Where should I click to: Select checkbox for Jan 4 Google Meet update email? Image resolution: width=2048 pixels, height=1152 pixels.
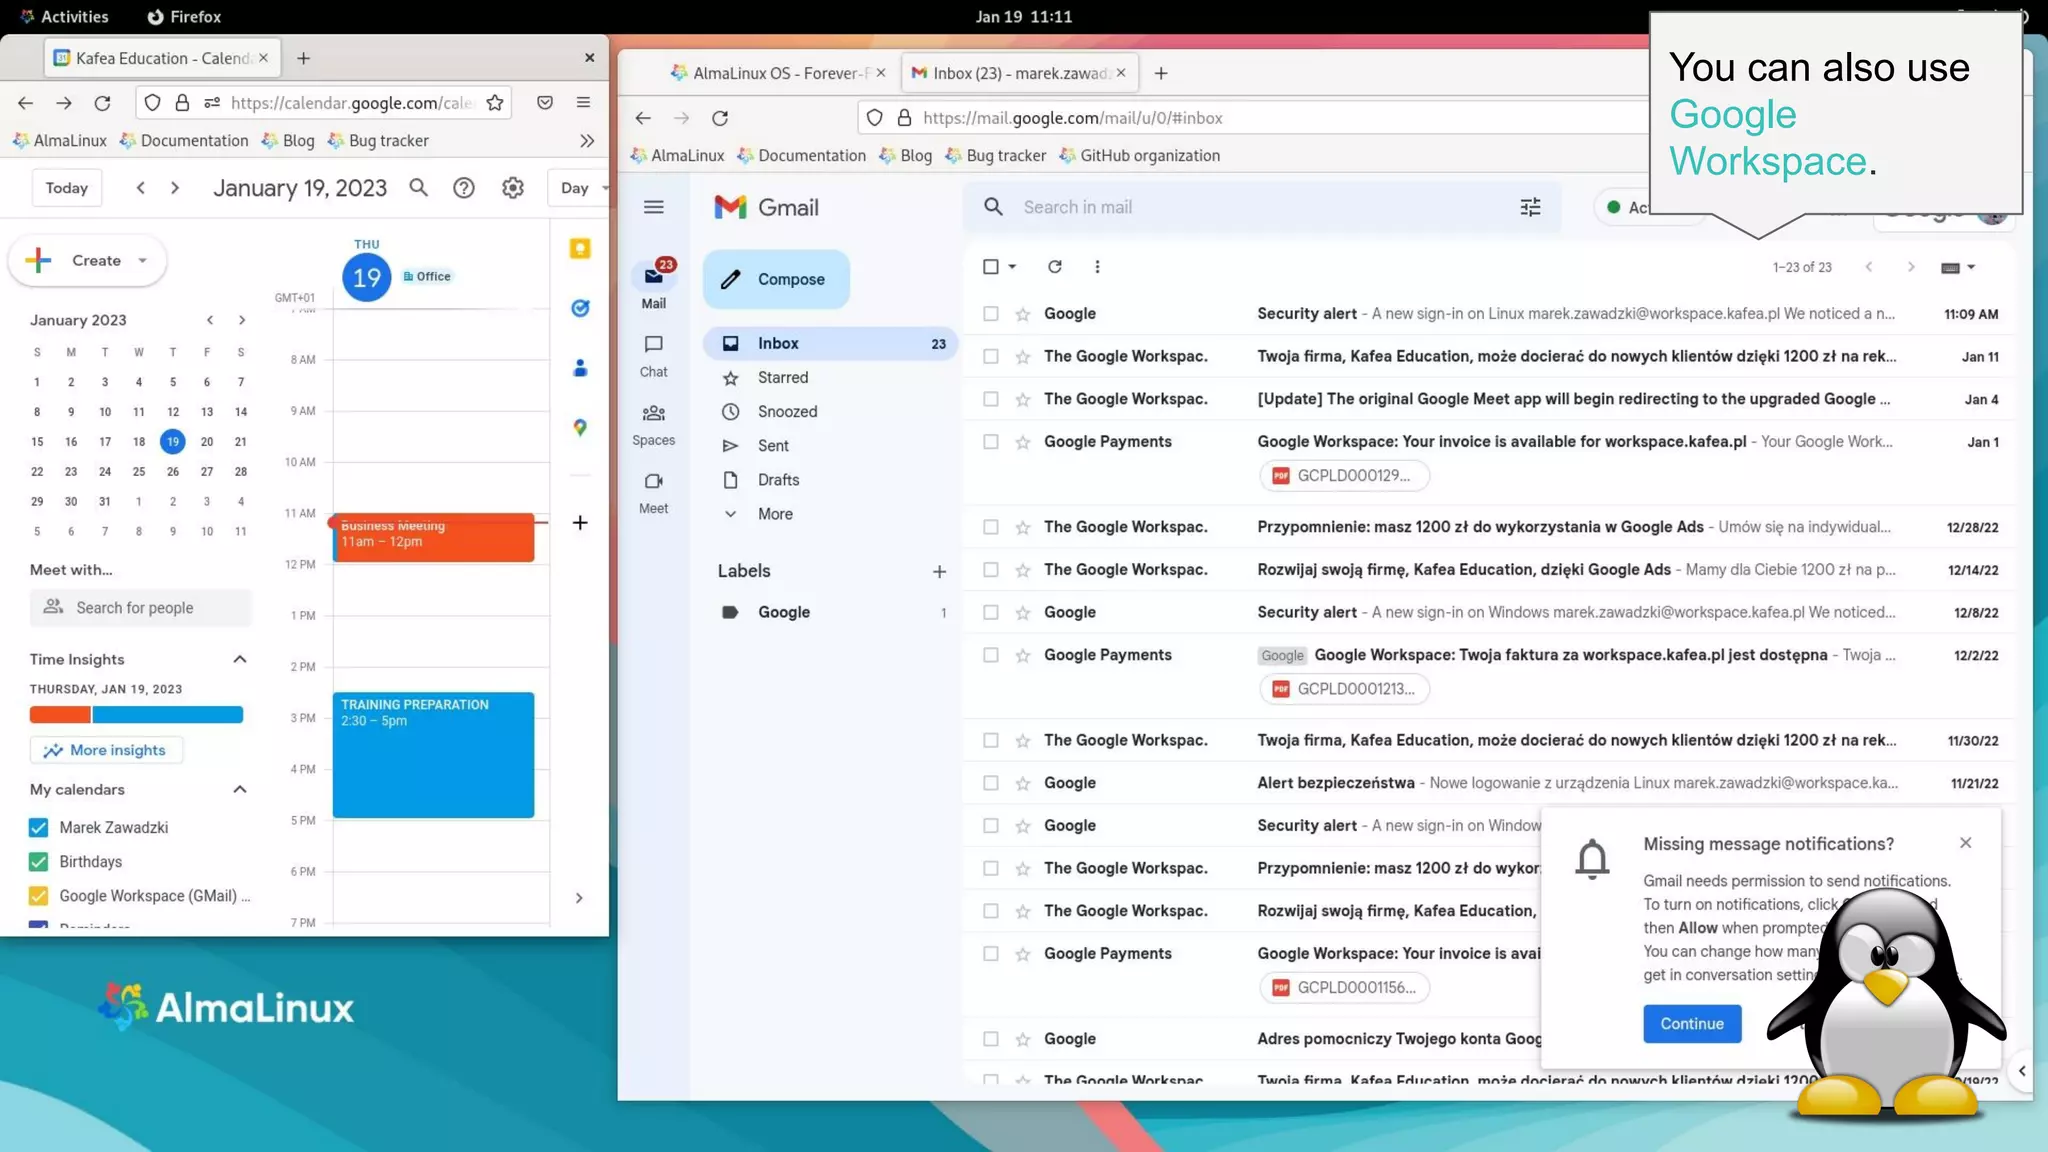[x=991, y=399]
